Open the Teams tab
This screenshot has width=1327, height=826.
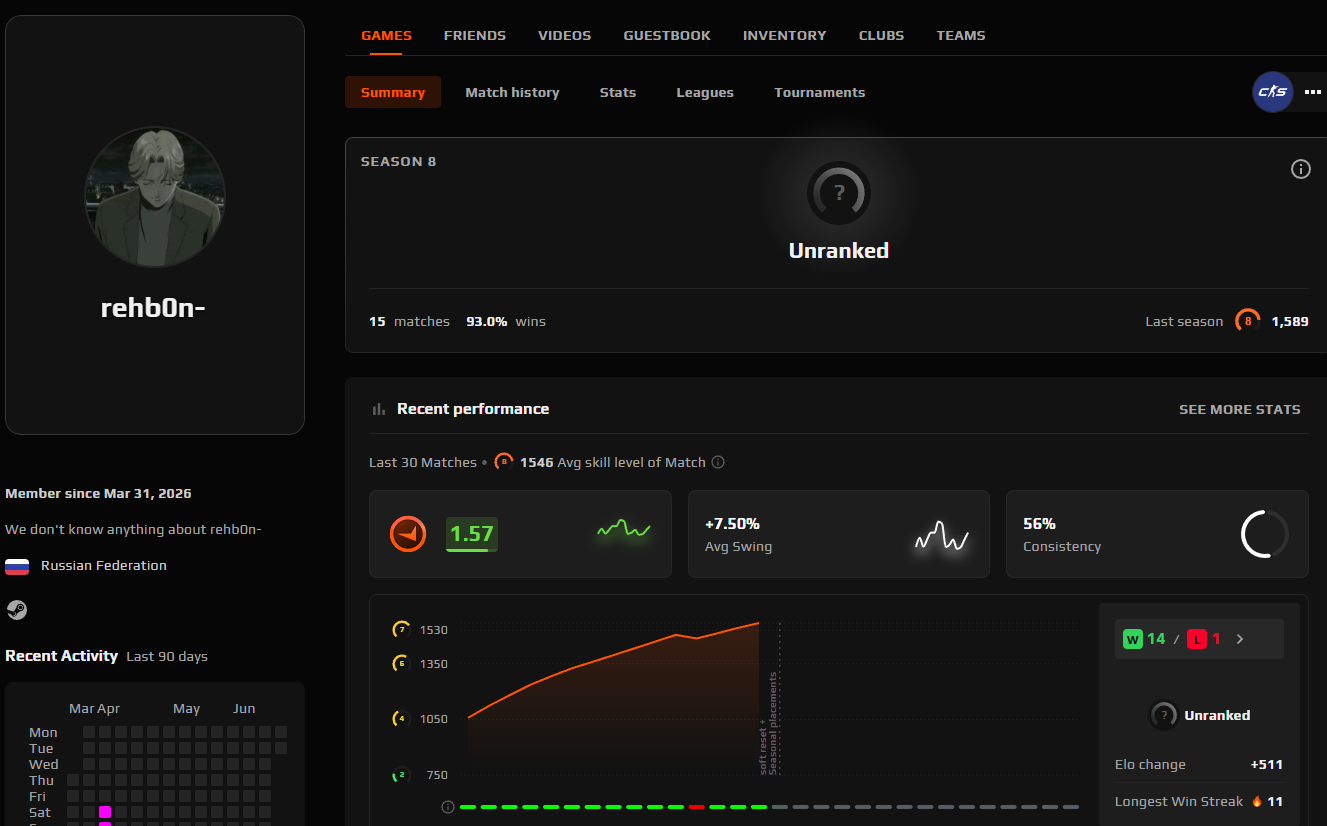point(961,35)
